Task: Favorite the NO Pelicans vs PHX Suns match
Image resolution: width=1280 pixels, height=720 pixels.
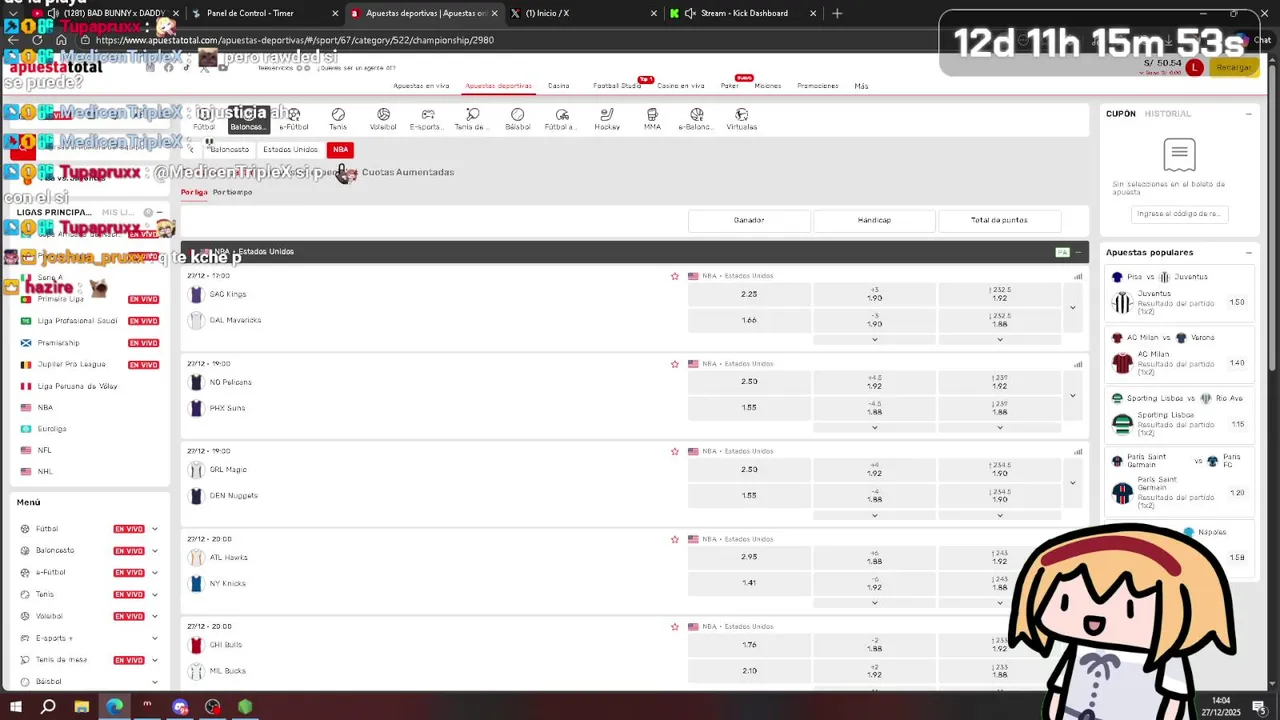Action: pyautogui.click(x=675, y=364)
